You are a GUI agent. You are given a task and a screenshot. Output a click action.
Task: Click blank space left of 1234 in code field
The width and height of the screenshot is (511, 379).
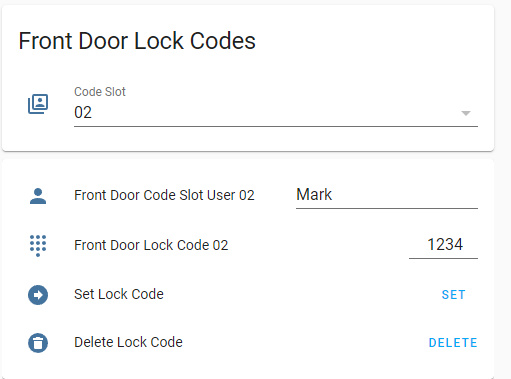pyautogui.click(x=418, y=245)
